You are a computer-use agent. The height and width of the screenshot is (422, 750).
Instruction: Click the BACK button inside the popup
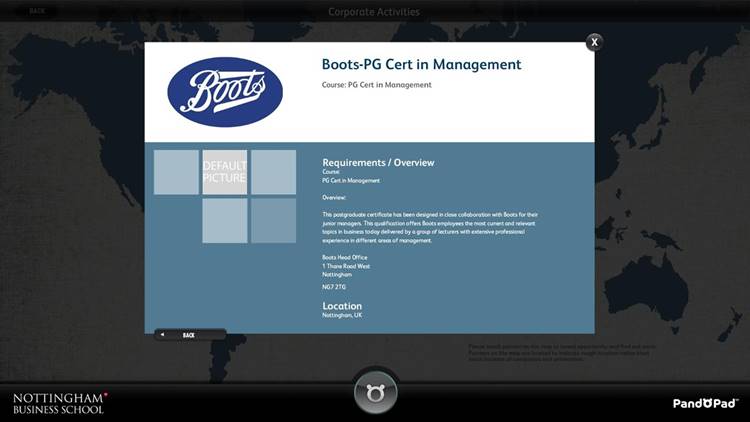click(190, 335)
